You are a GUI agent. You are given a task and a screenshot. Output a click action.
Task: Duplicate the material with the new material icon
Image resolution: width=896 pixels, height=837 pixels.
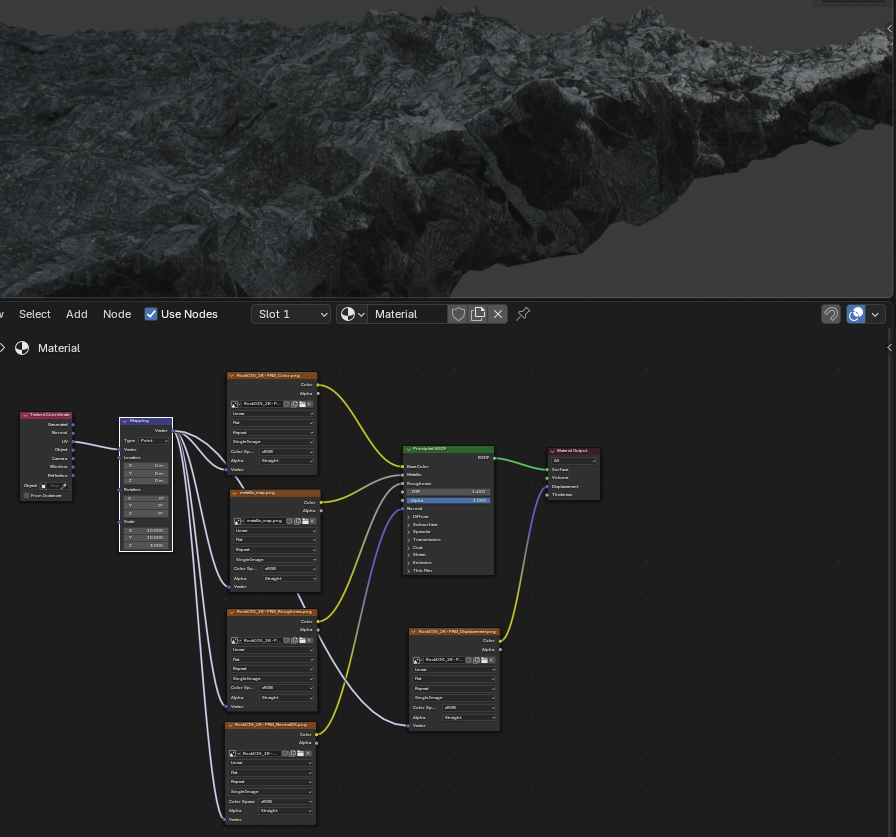click(478, 314)
